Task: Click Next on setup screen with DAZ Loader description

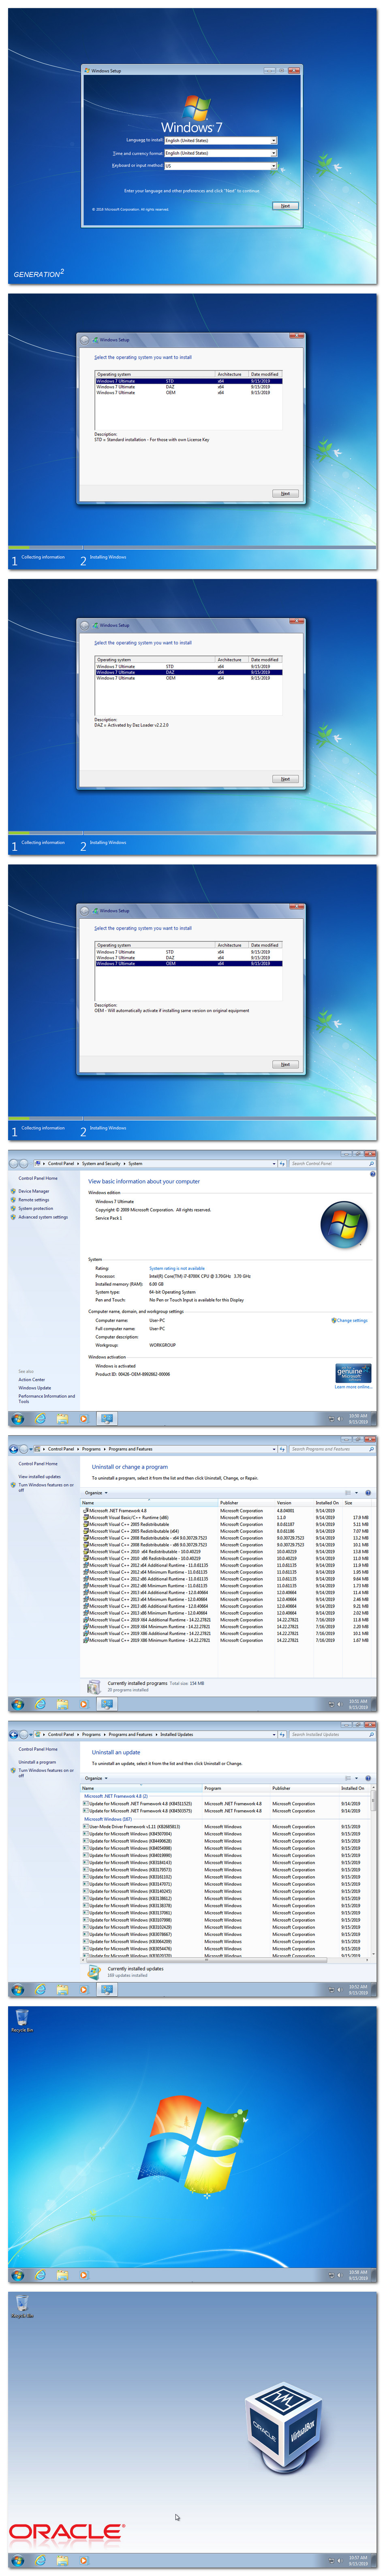Action: tap(285, 779)
